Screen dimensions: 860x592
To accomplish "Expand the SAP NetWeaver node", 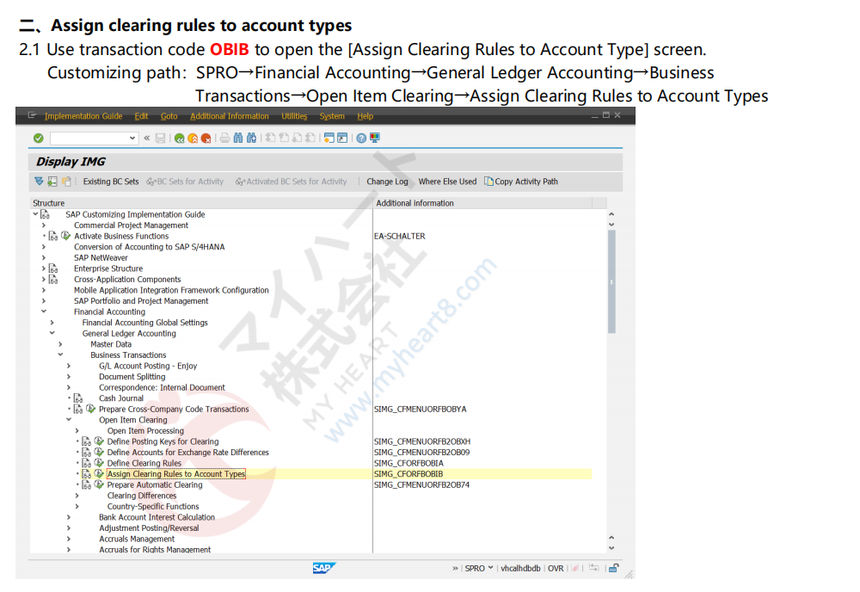I will pos(44,258).
